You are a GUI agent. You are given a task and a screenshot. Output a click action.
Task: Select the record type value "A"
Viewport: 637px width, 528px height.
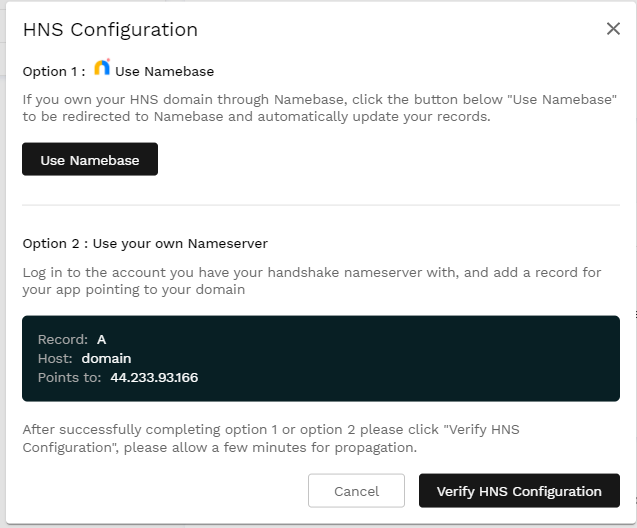tap(102, 340)
